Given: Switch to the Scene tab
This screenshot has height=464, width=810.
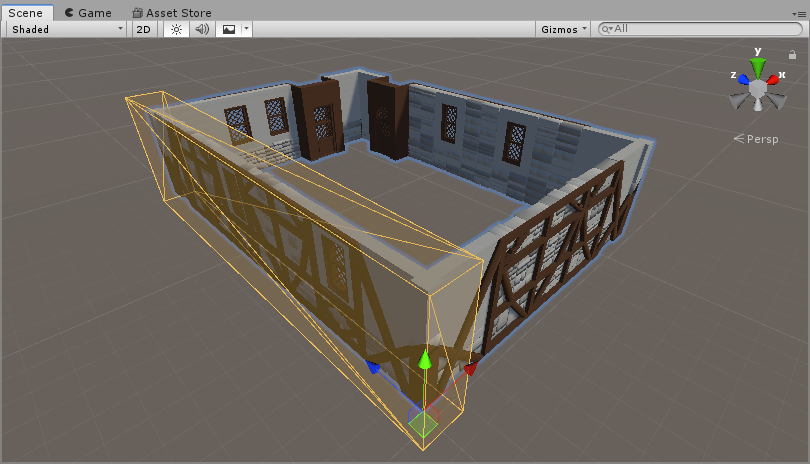Looking at the screenshot, I should click(x=26, y=13).
